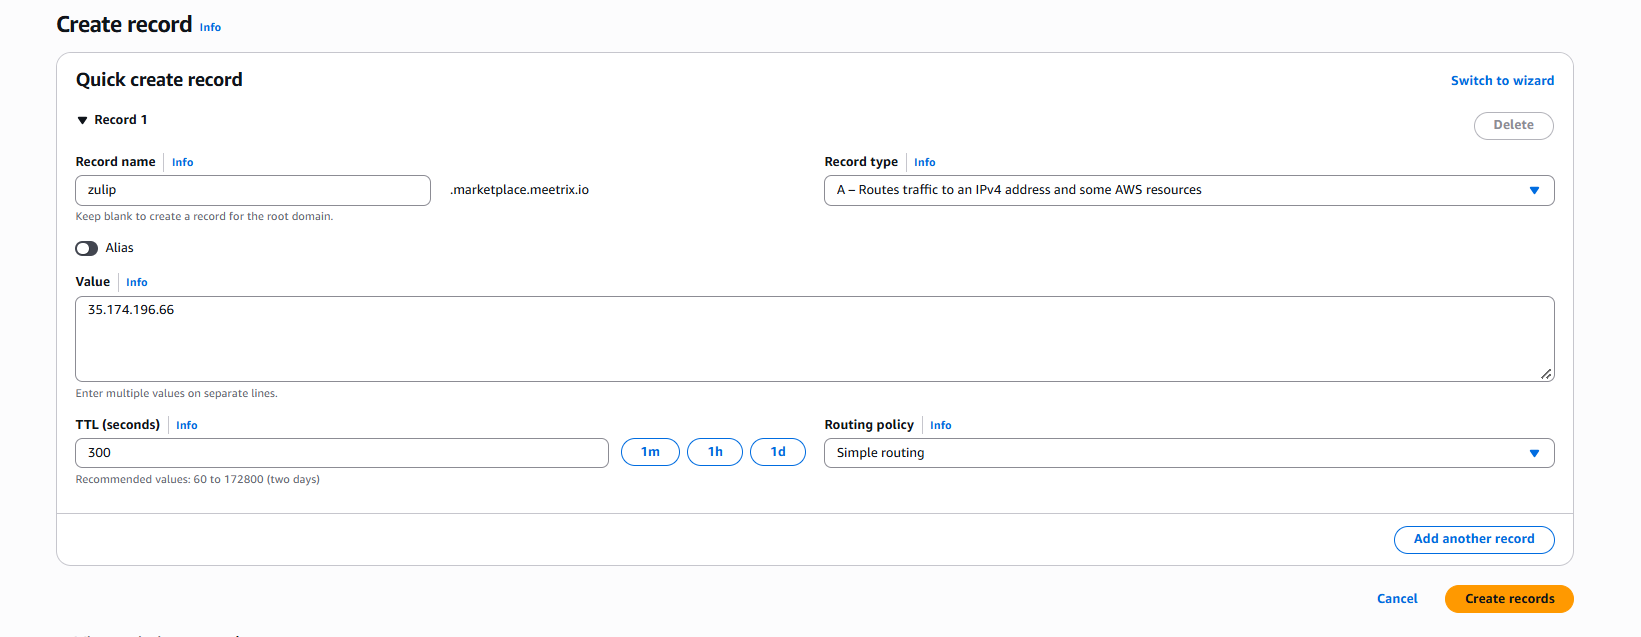Click the Value text area
This screenshot has width=1641, height=637.
815,339
